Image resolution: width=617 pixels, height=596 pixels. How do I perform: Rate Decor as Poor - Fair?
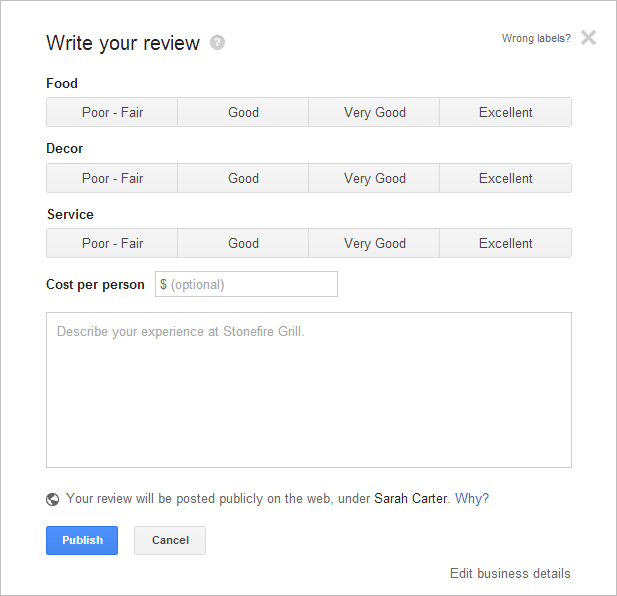(x=112, y=178)
